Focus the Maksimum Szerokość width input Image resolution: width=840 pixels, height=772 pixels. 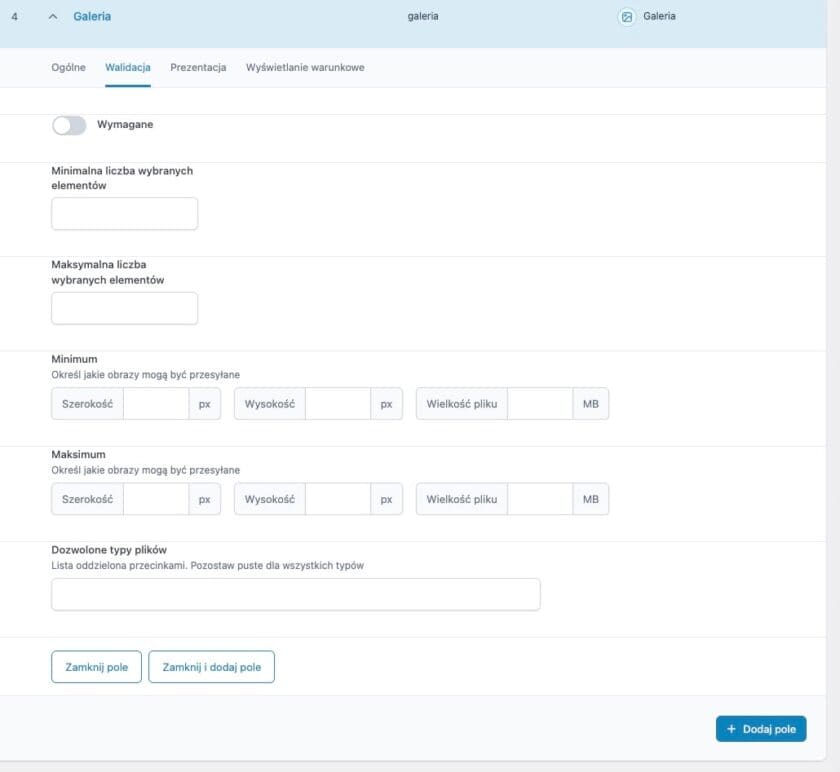pos(156,499)
